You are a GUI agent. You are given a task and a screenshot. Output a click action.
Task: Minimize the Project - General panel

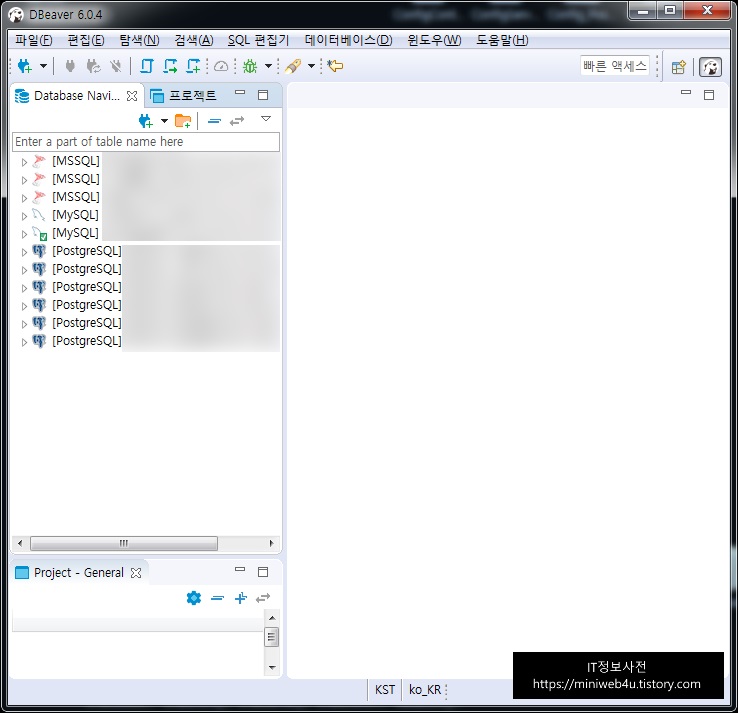pos(240,569)
